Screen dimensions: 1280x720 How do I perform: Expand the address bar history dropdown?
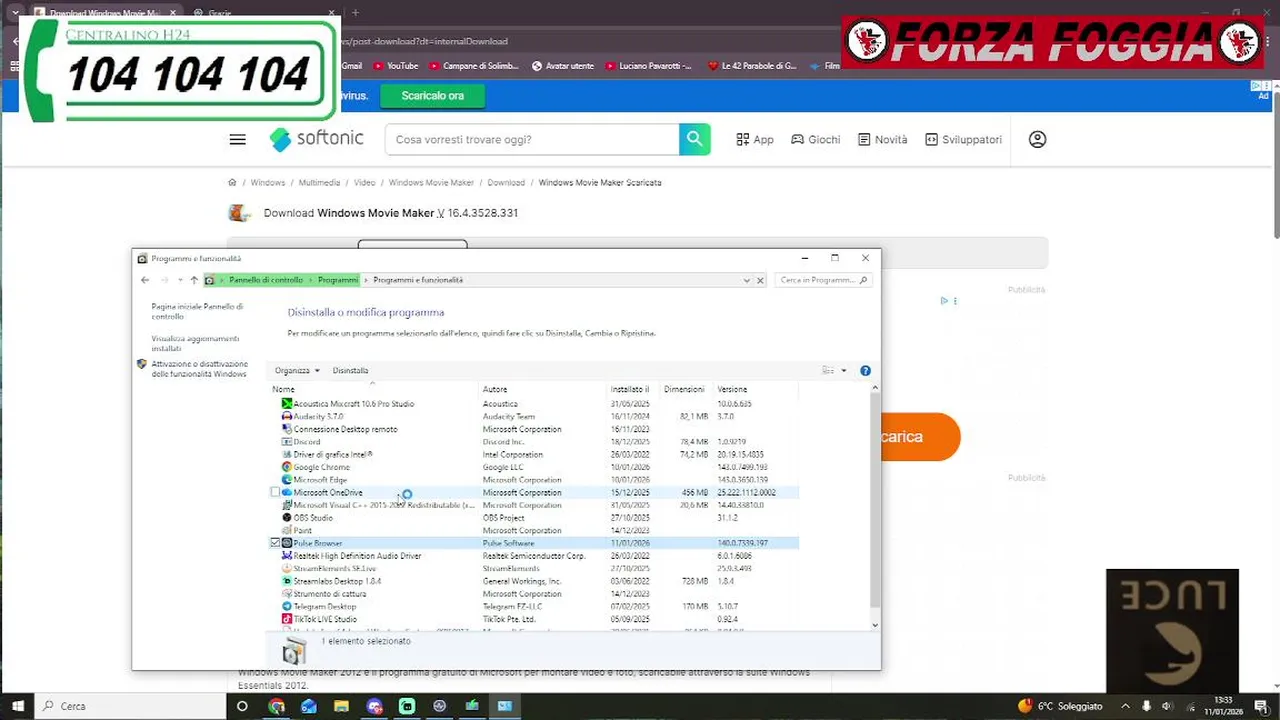tap(746, 280)
